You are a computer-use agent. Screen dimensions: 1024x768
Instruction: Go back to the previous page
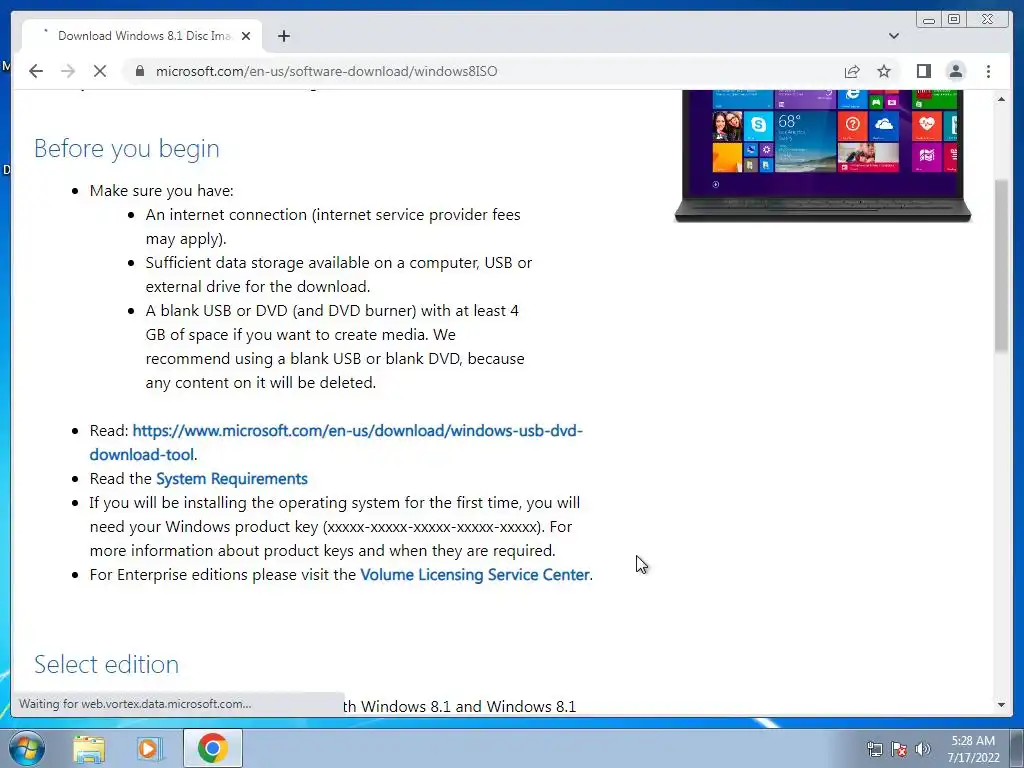click(36, 71)
